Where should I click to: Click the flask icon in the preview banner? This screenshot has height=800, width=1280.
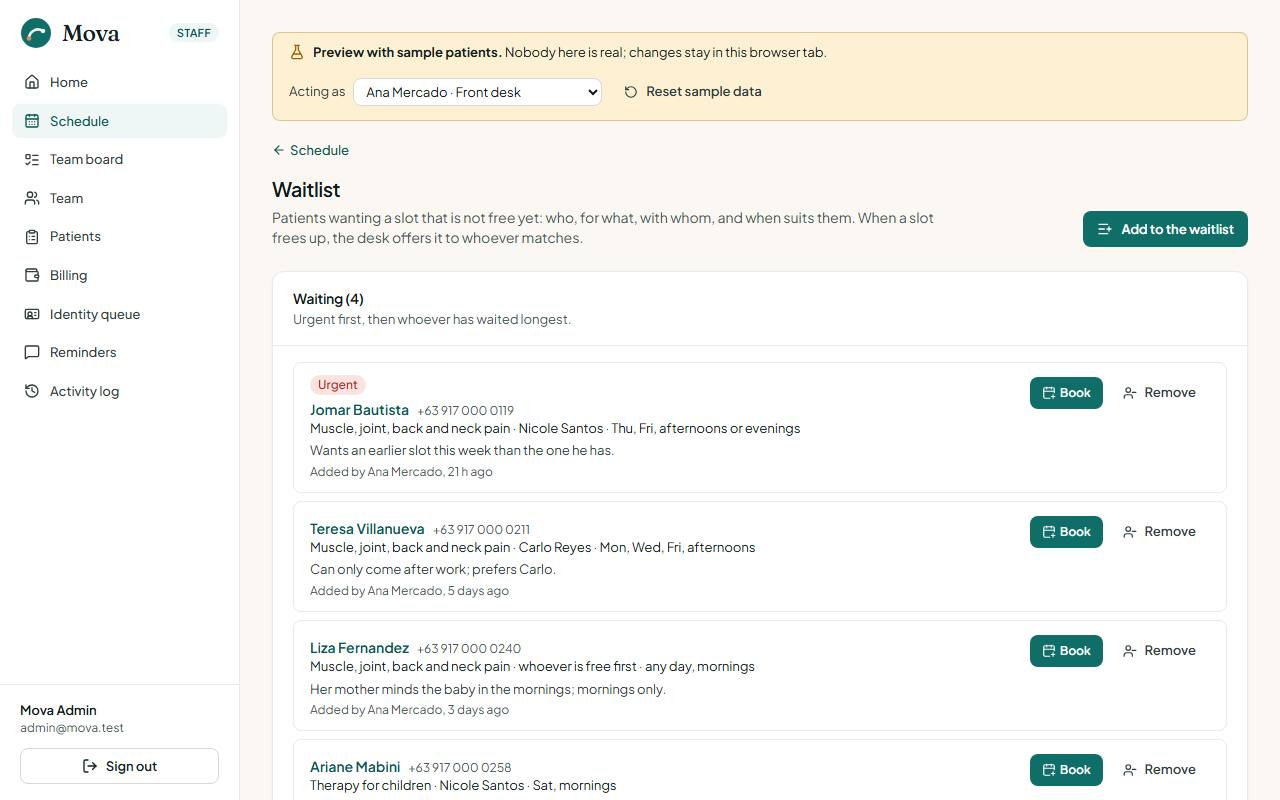(x=297, y=52)
